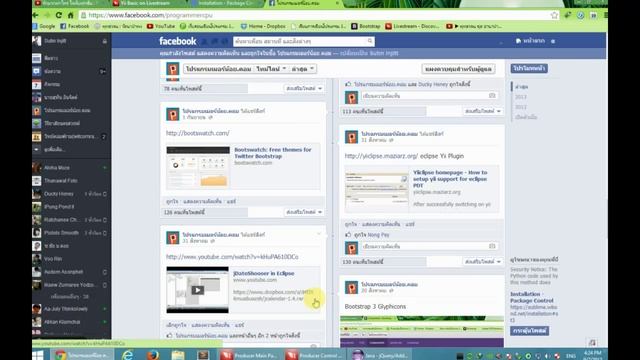640x360 pixels.
Task: Click admin panel button at top right of page
Action: point(458,69)
